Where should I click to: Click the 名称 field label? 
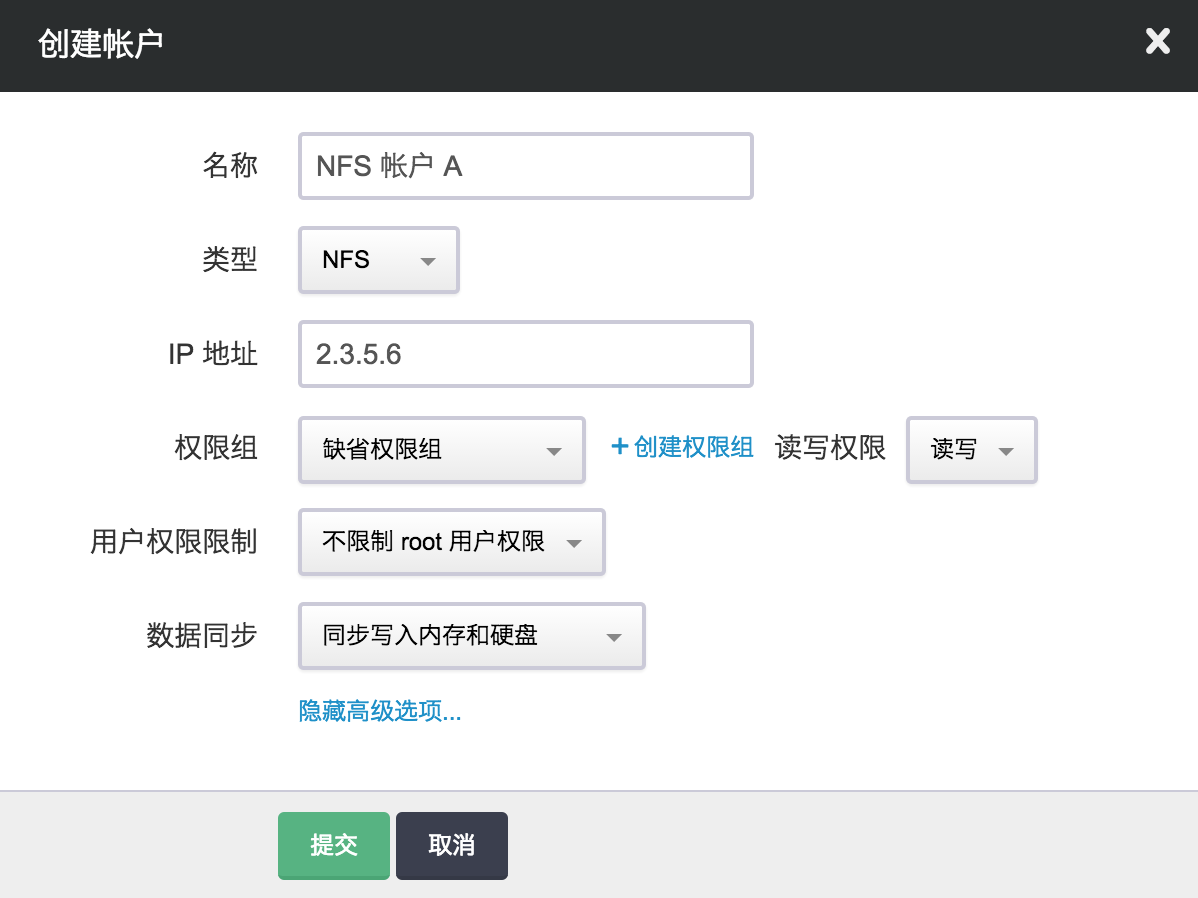230,166
